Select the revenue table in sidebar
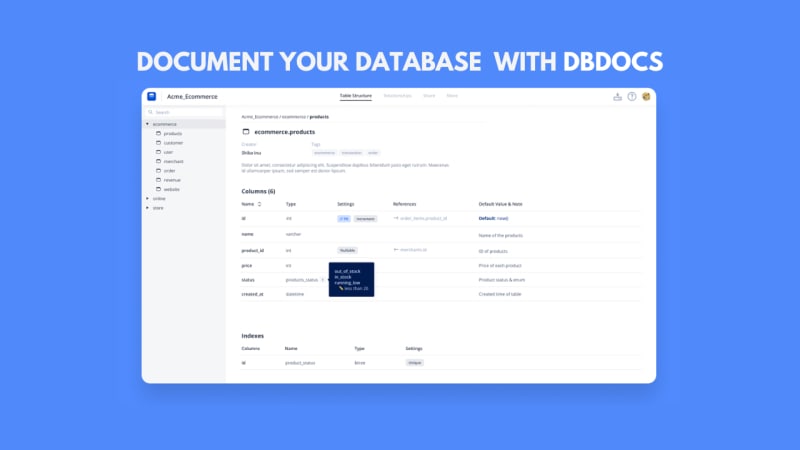The image size is (800, 450). [172, 180]
